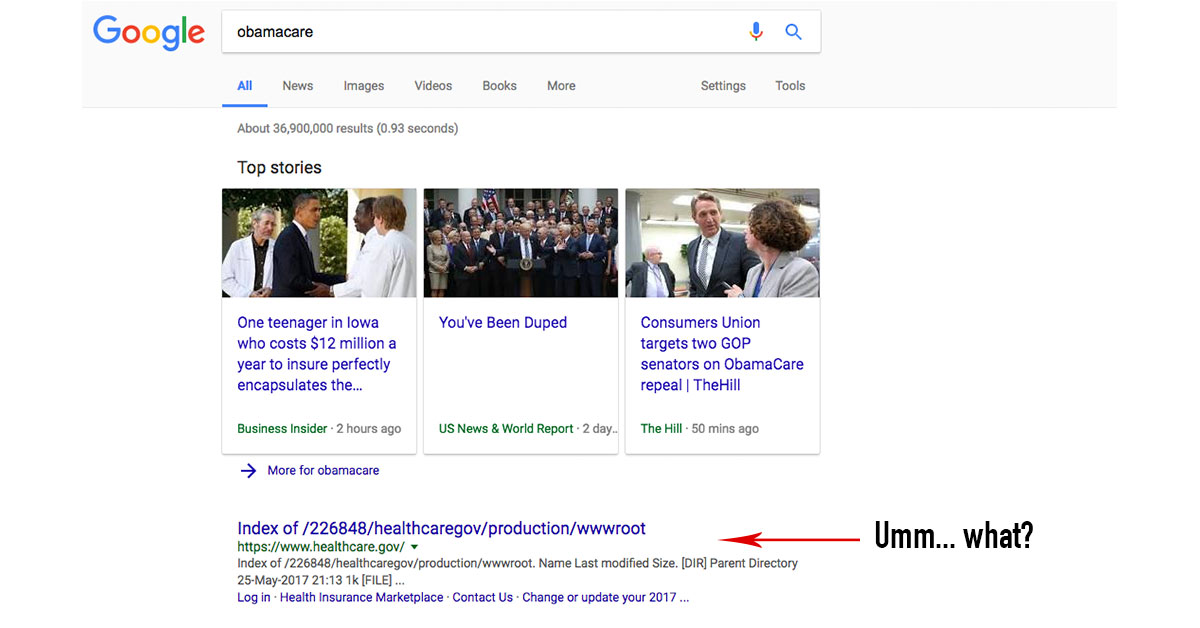Click 'The Hill' source label
This screenshot has width=1200, height=628.
click(x=661, y=429)
